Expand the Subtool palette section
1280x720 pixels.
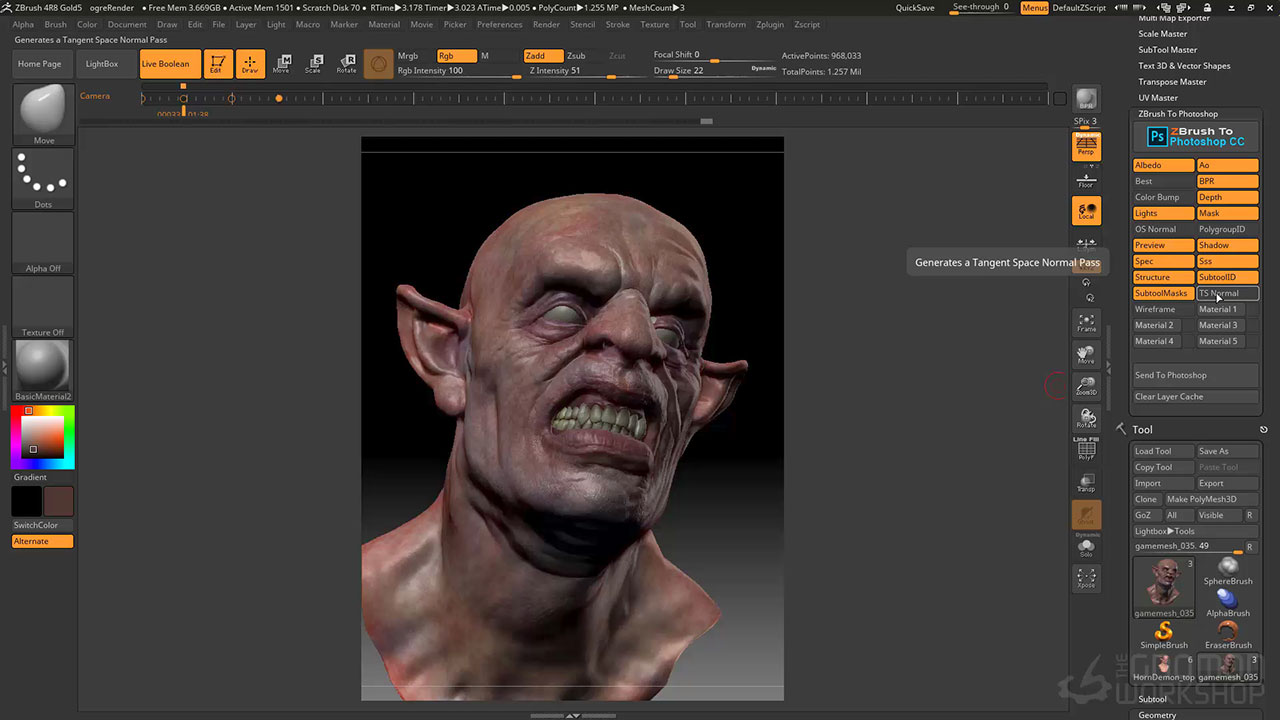coord(1152,699)
